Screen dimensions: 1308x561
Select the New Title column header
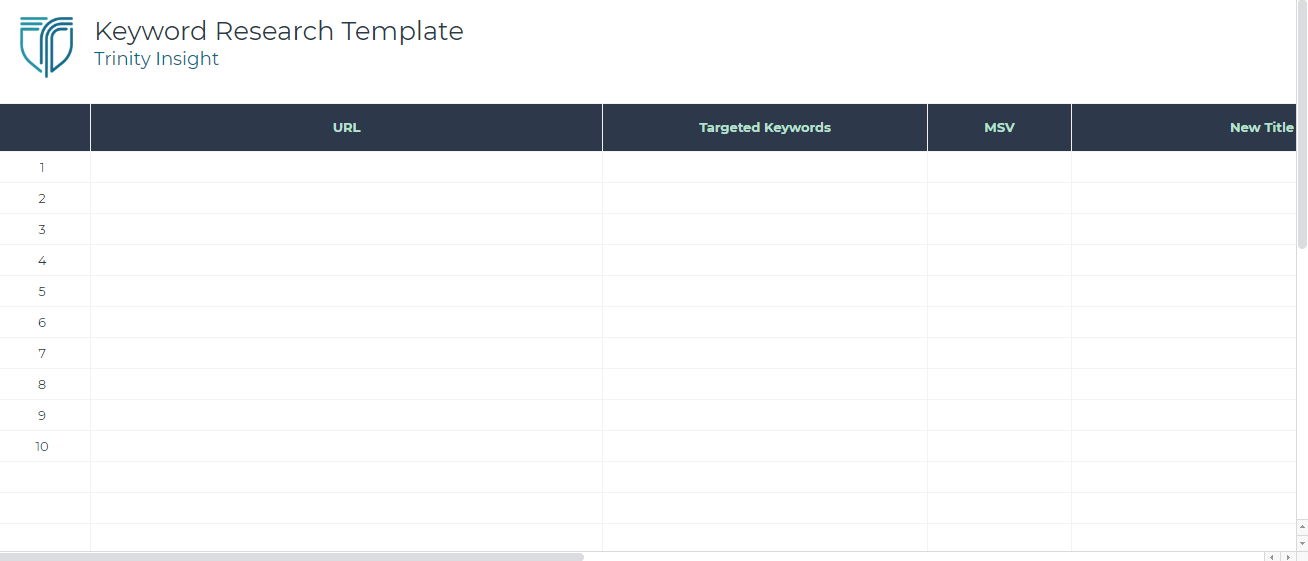point(1183,128)
